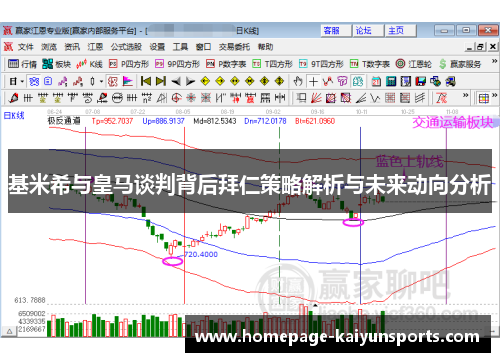Select the hand pan tool
Image resolution: width=500 pixels, height=362 pixels.
(298, 81)
